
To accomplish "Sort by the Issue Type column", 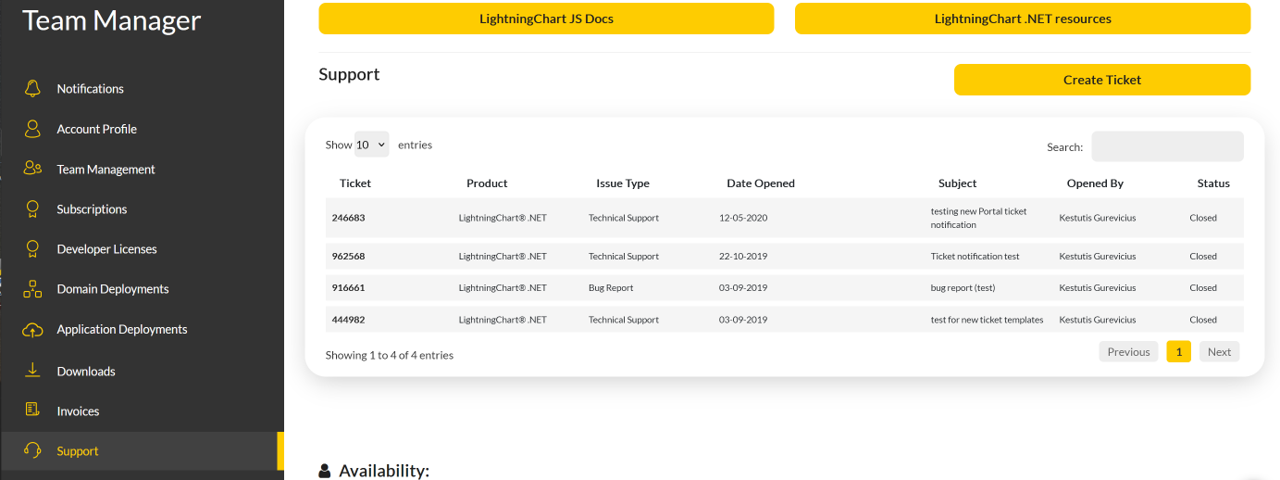I will click(623, 183).
